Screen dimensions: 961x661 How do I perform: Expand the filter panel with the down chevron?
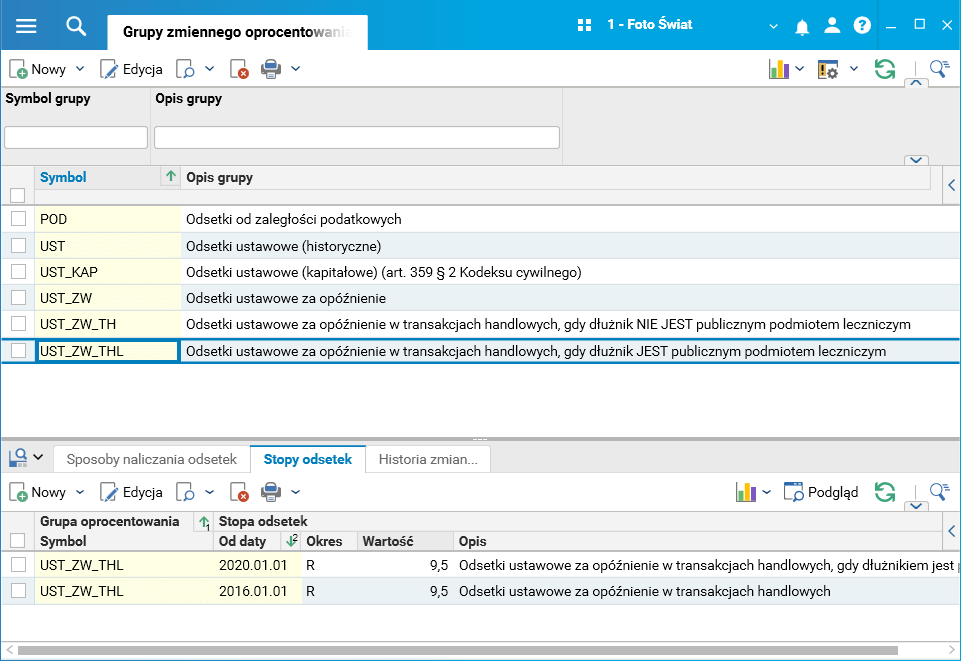point(916,160)
